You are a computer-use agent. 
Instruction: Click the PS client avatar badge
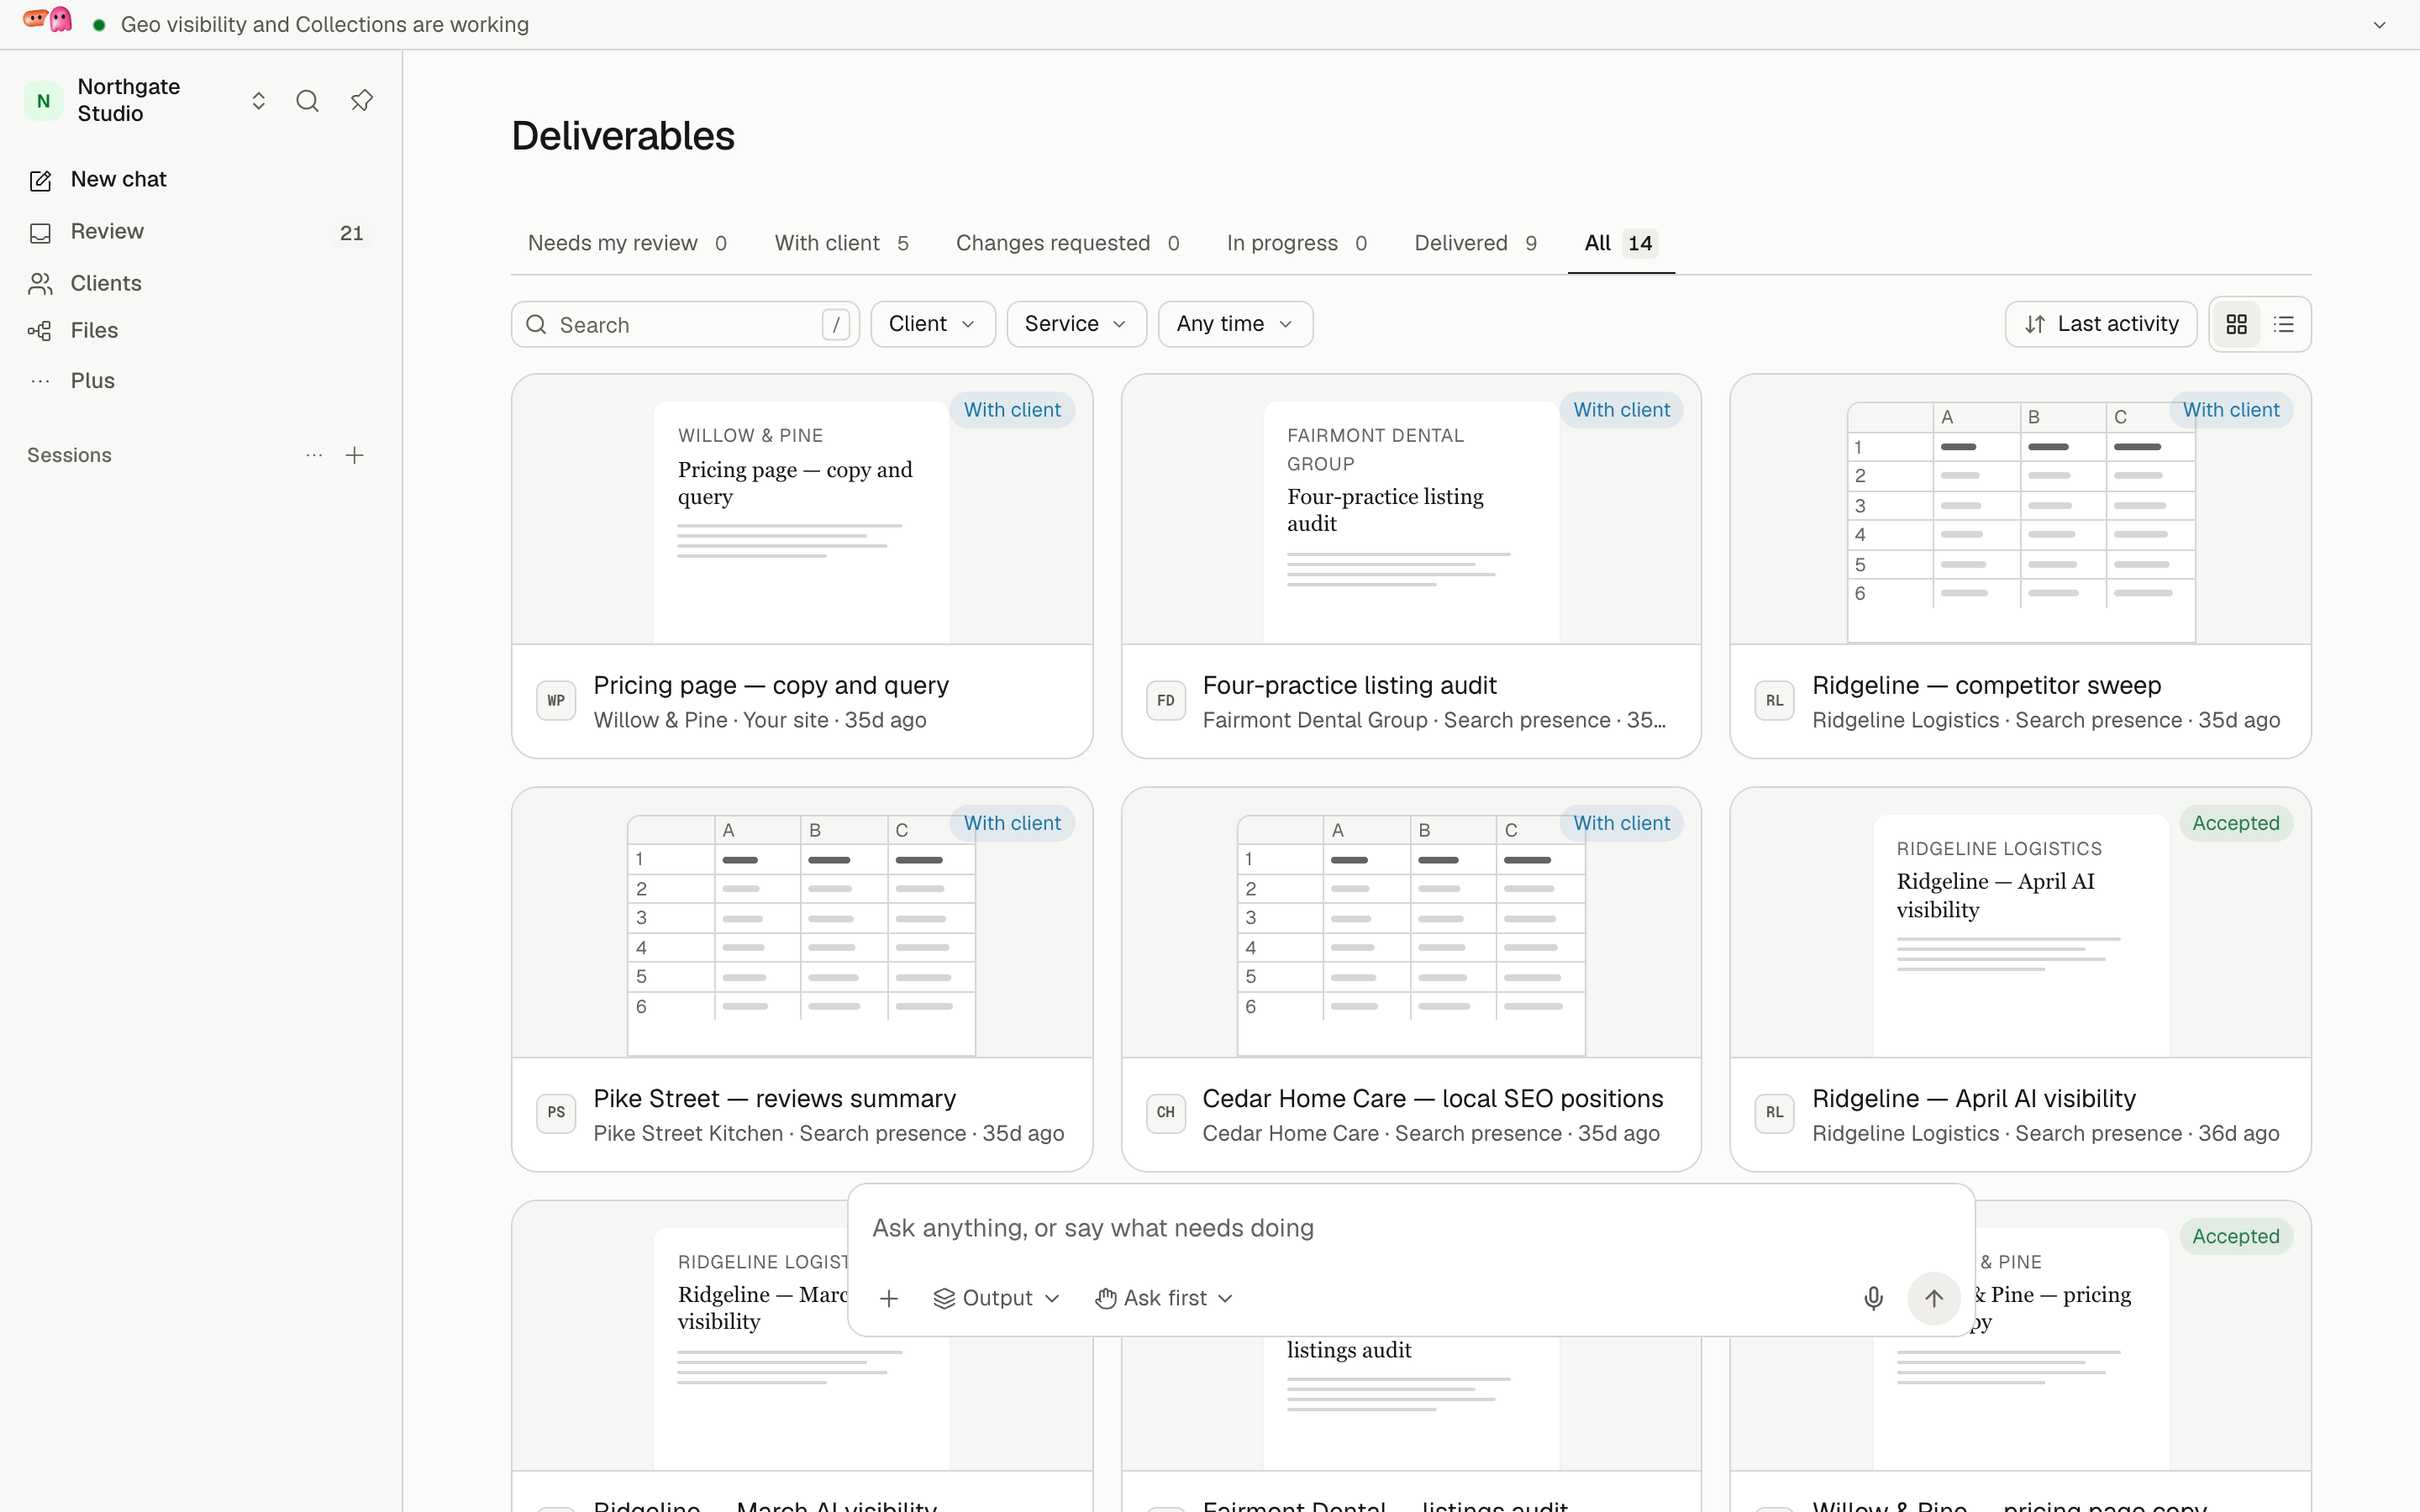pyautogui.click(x=556, y=1113)
